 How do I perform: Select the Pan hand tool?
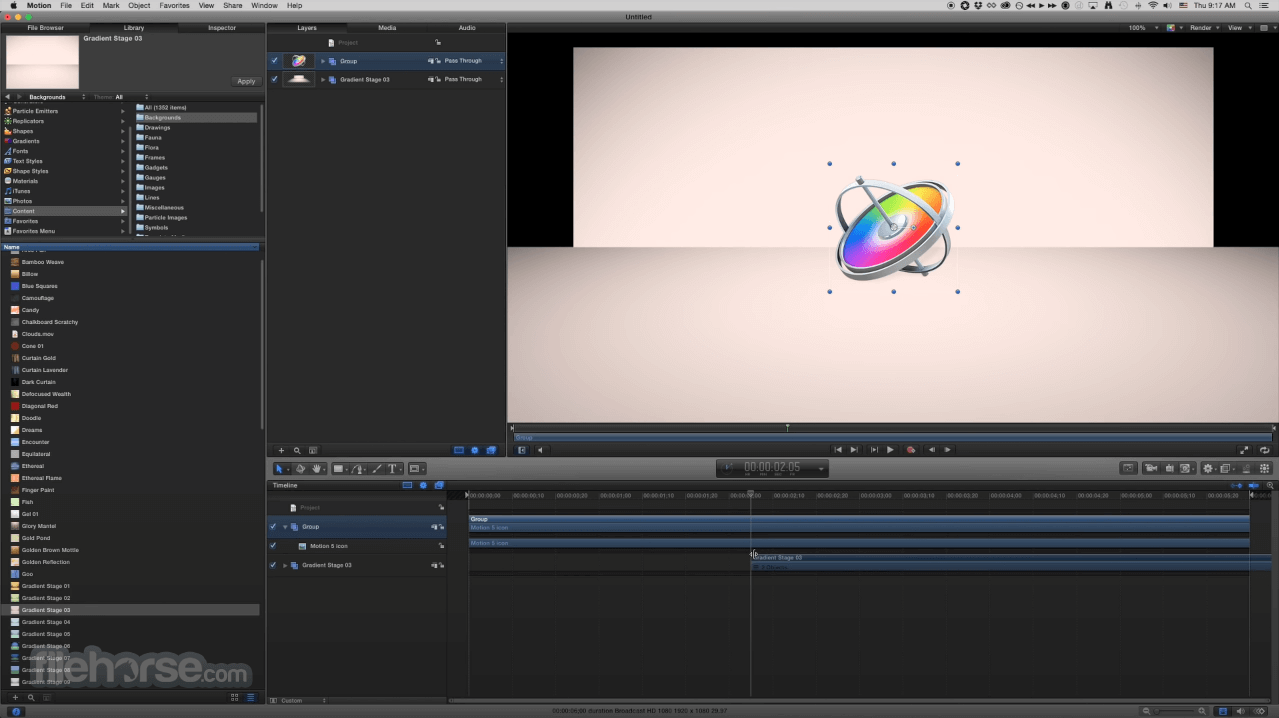pos(317,468)
